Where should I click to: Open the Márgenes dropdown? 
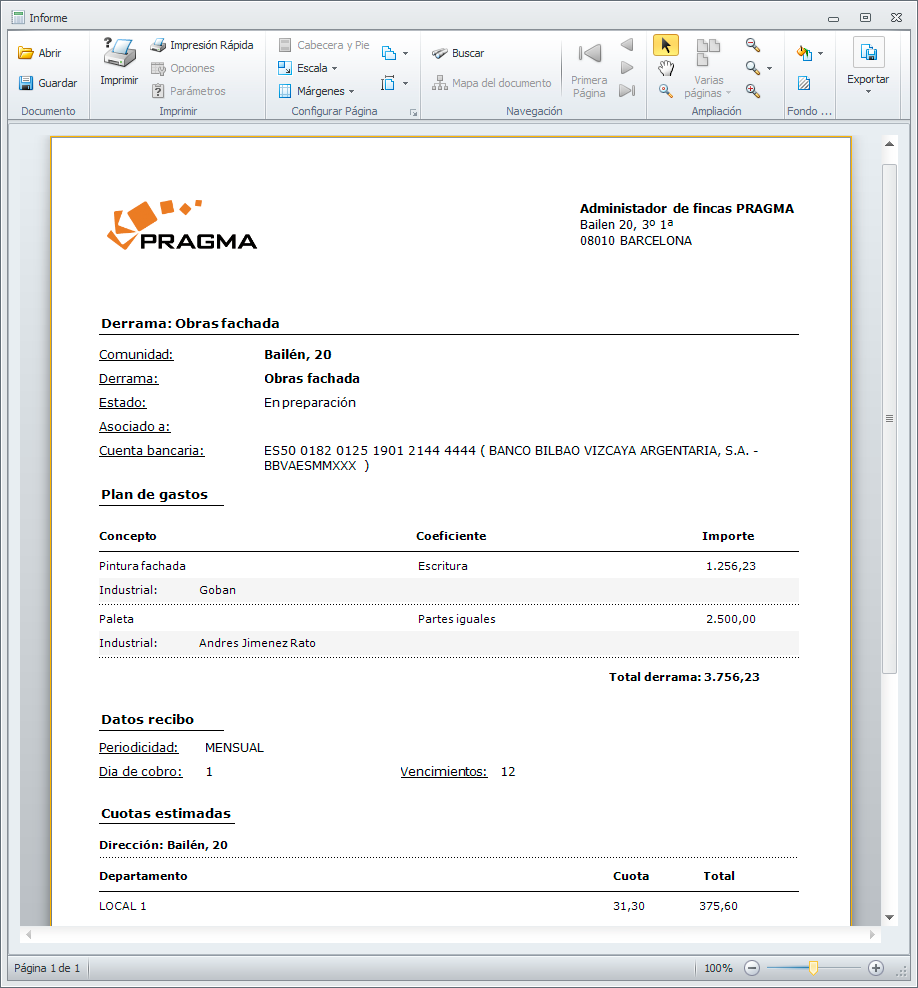316,91
